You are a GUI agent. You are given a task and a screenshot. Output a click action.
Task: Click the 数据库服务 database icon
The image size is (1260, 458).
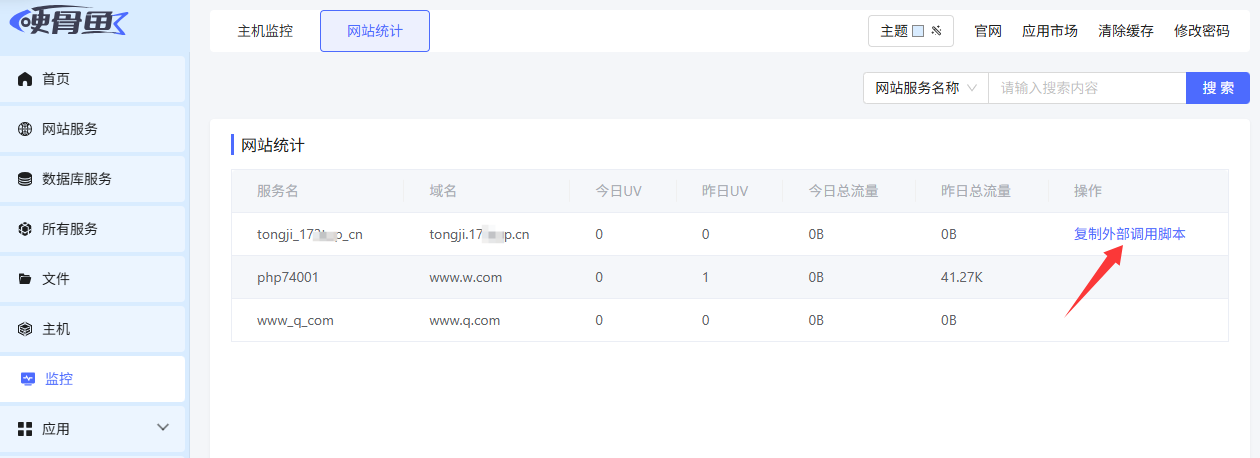[25, 179]
